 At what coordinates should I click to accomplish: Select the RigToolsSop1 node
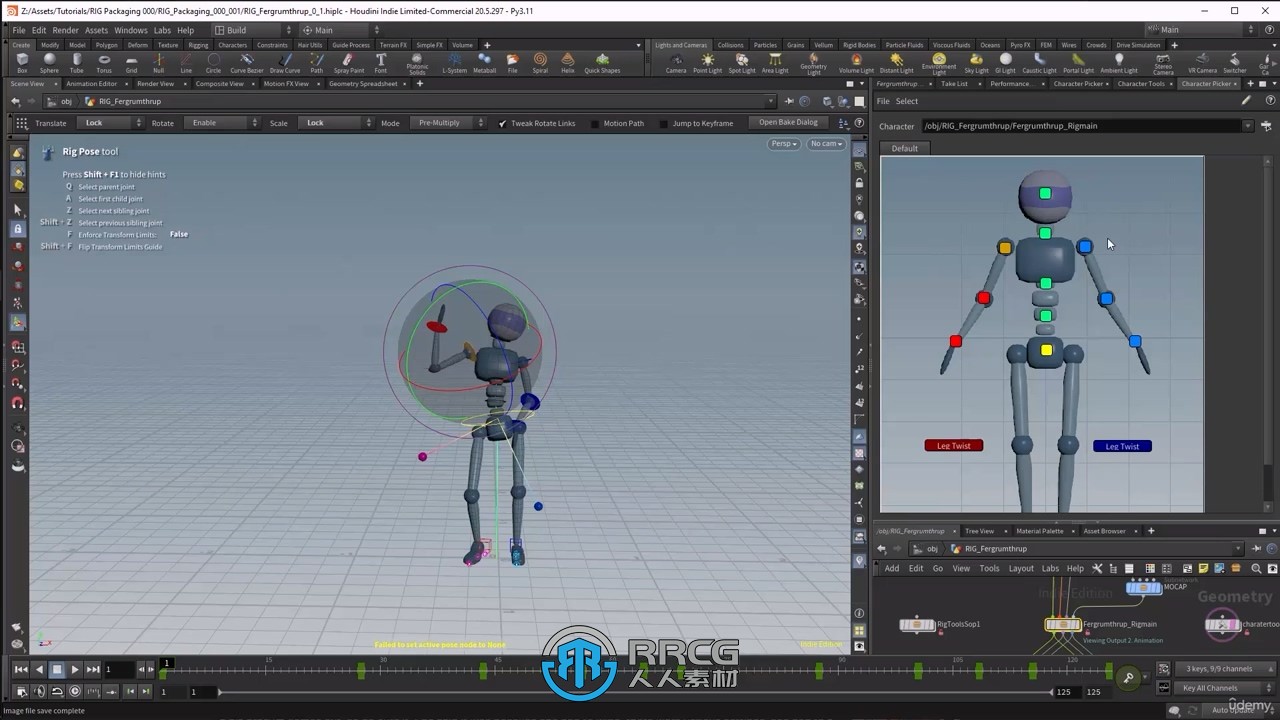tap(917, 624)
